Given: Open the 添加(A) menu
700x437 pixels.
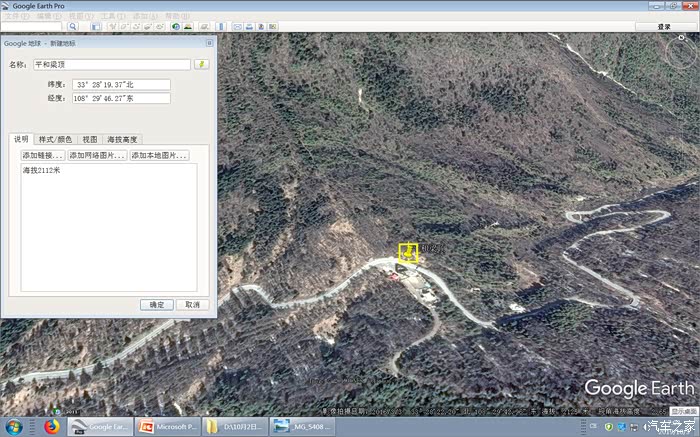Looking at the screenshot, I should pos(146,16).
